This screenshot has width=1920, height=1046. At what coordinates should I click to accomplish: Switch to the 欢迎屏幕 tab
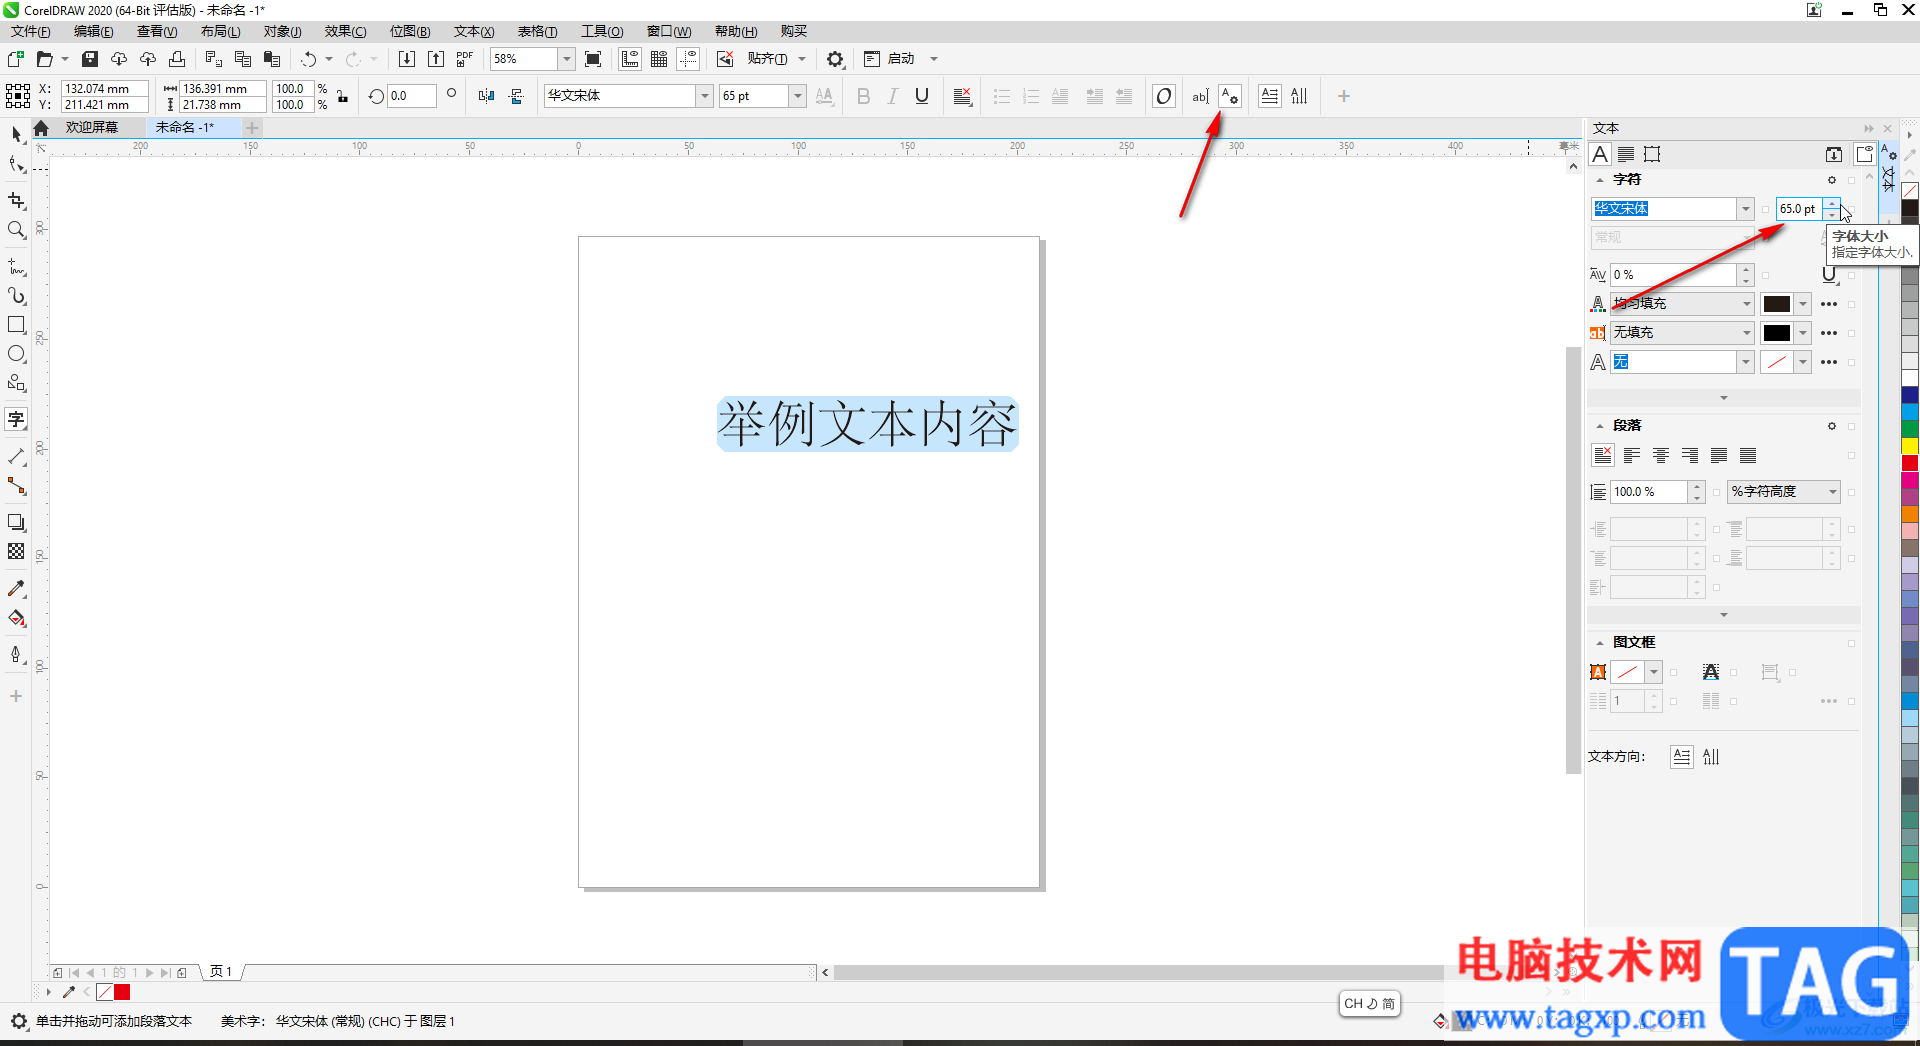coord(92,127)
